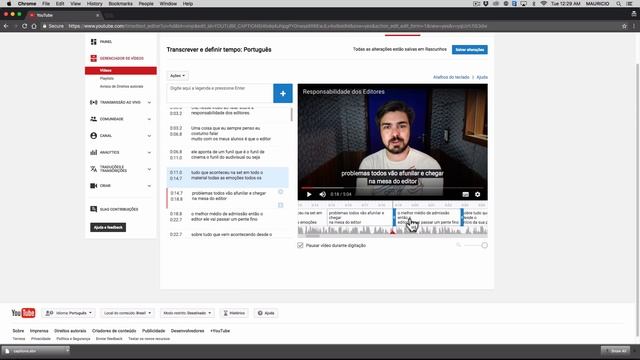
Task: Open the Ajuda link above the video
Action: (482, 77)
